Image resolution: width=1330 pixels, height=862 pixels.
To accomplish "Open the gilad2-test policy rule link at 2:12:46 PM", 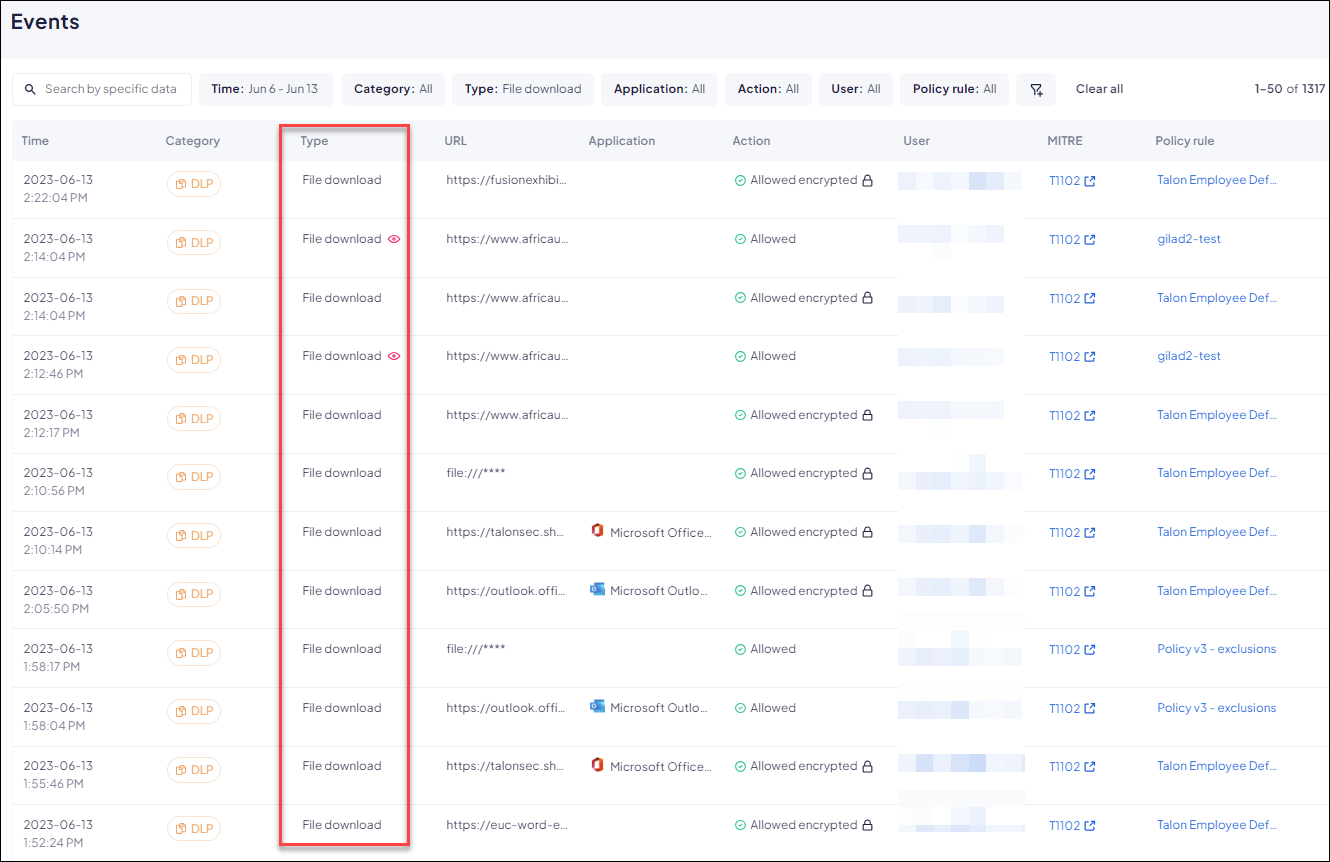I will click(x=1188, y=356).
